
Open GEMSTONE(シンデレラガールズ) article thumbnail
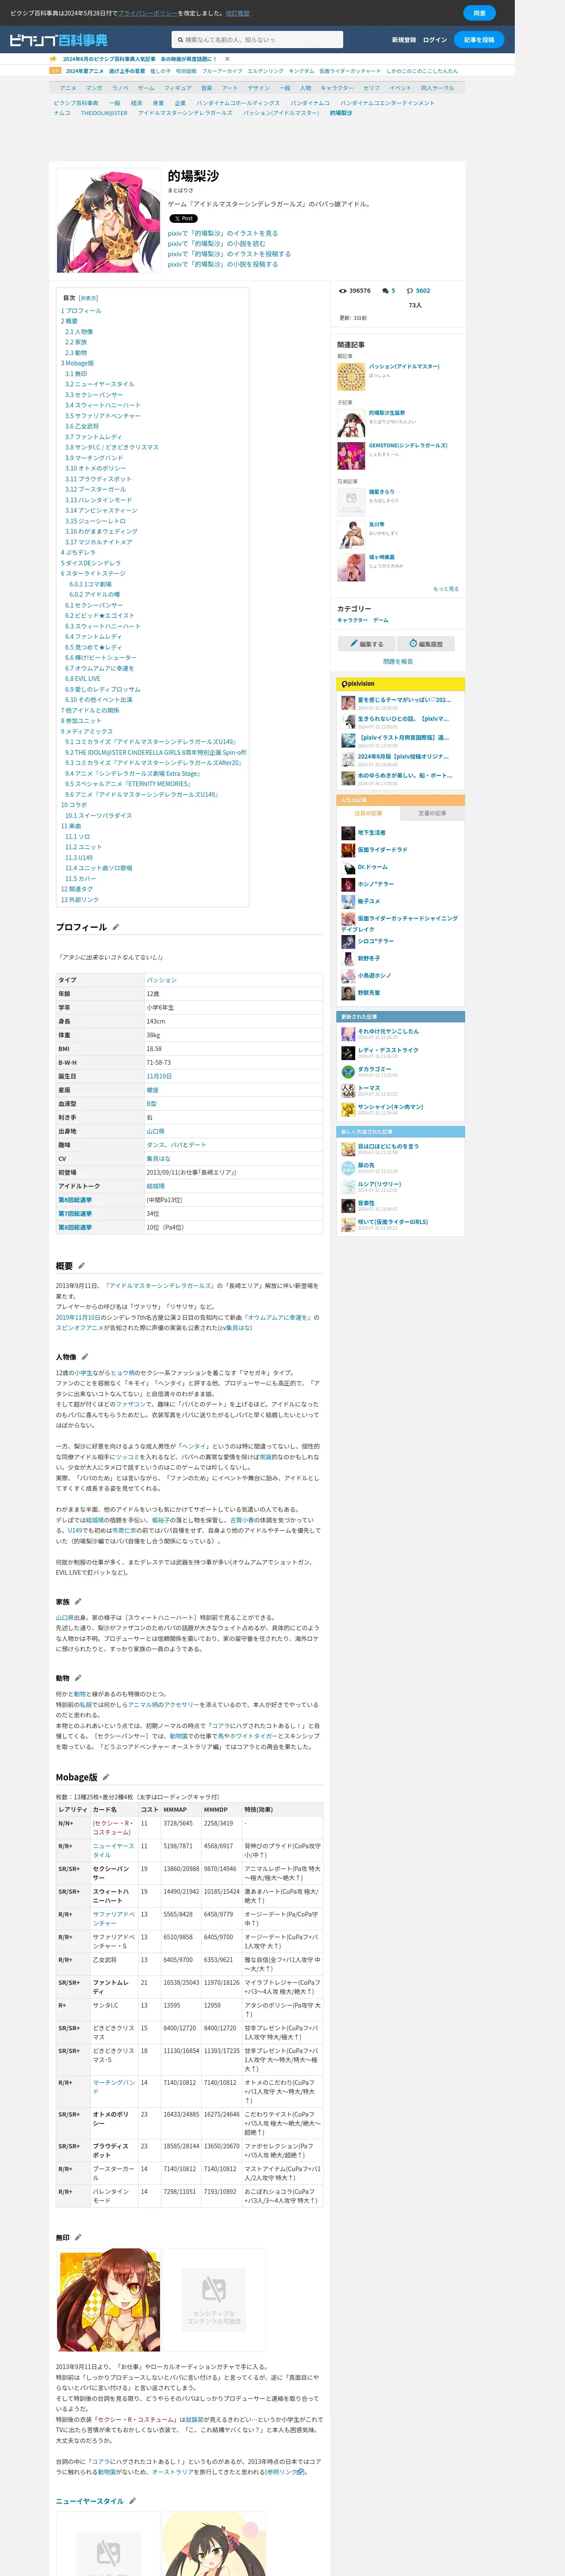coord(351,456)
